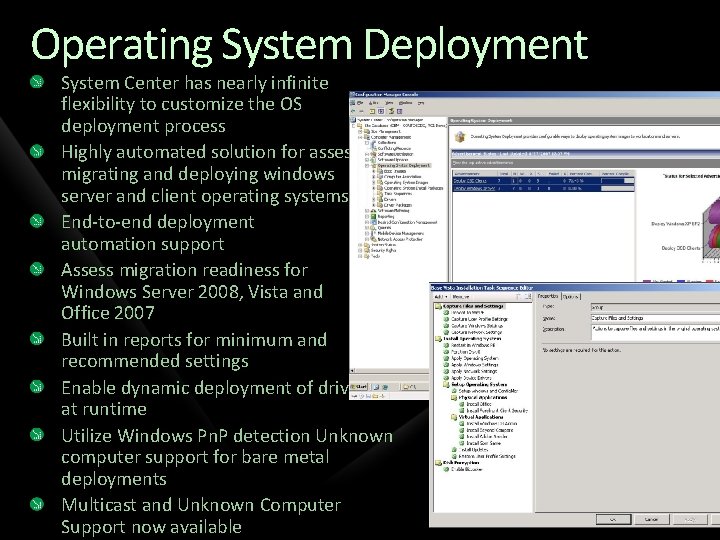Click the last icon in the console toolbar
The height and width of the screenshot is (540, 720).
(x=399, y=111)
